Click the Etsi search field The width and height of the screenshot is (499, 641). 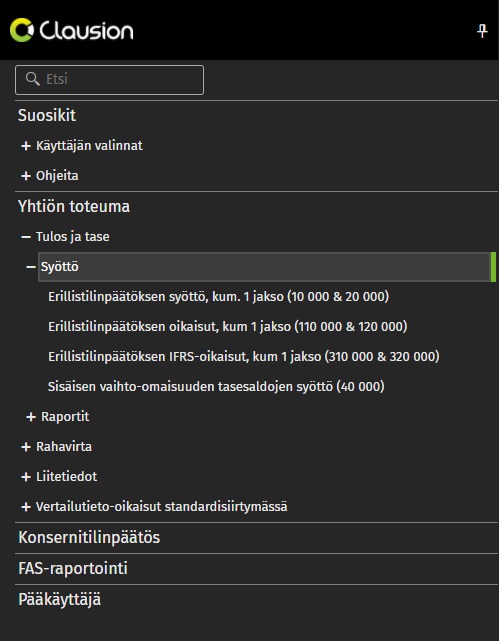(x=109, y=80)
